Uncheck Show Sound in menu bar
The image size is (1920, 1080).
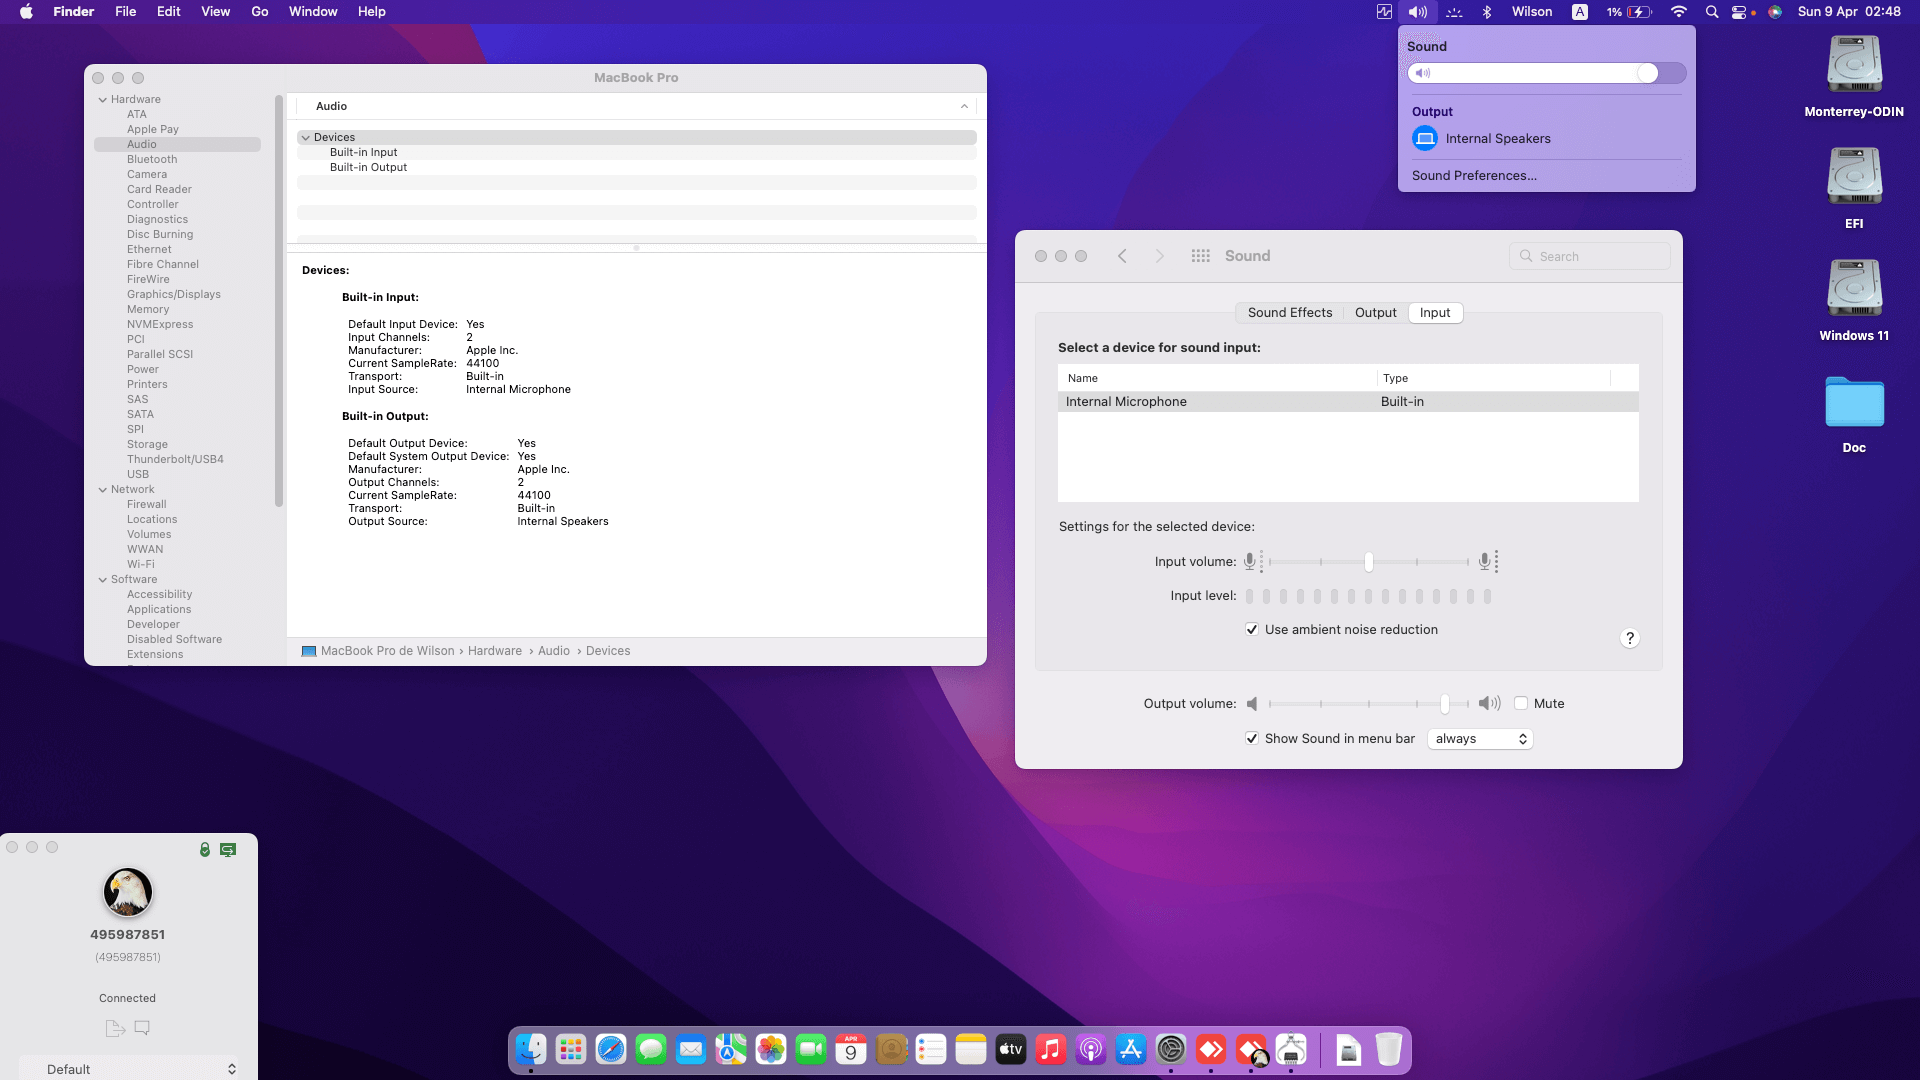click(1252, 738)
